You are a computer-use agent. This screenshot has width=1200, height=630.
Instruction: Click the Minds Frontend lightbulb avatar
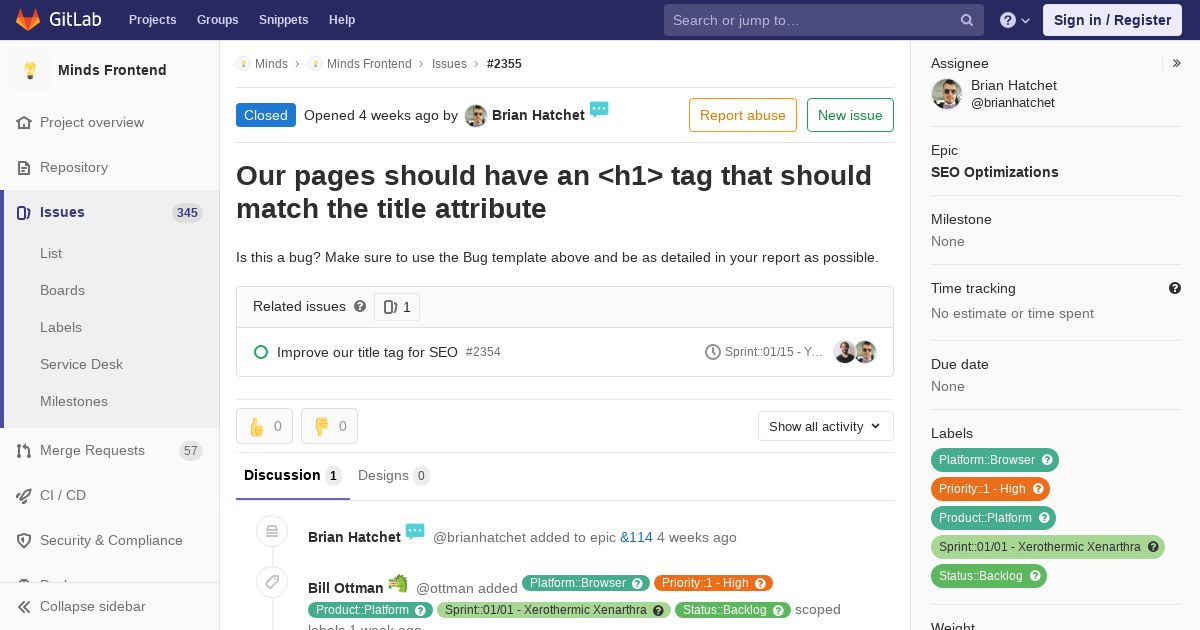coord(30,70)
